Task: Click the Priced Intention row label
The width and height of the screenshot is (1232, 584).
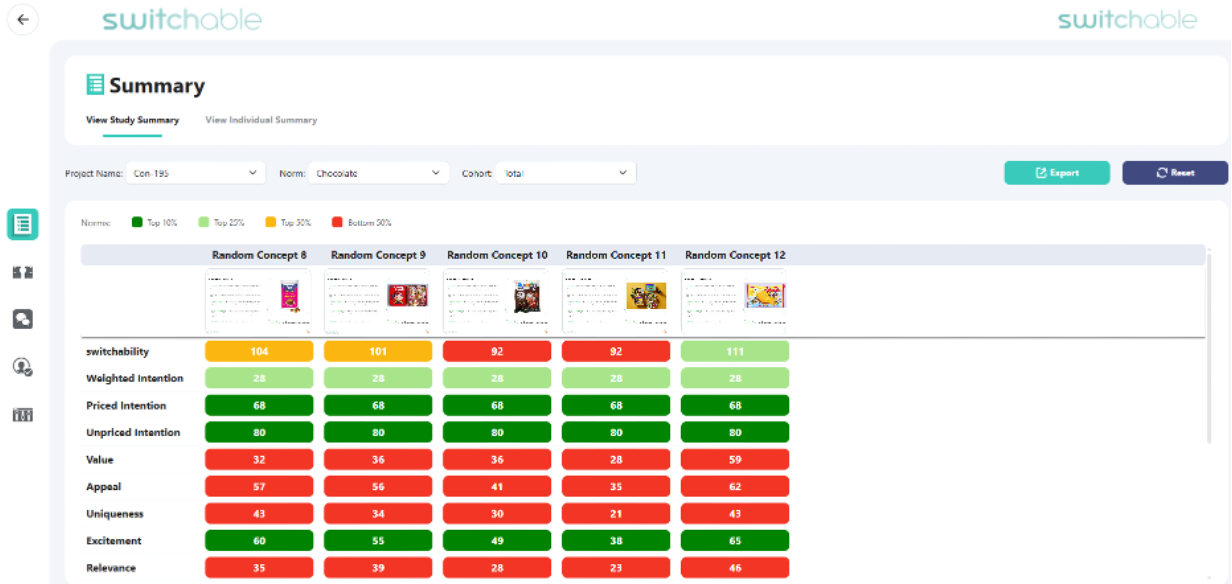Action: pyautogui.click(x=126, y=406)
